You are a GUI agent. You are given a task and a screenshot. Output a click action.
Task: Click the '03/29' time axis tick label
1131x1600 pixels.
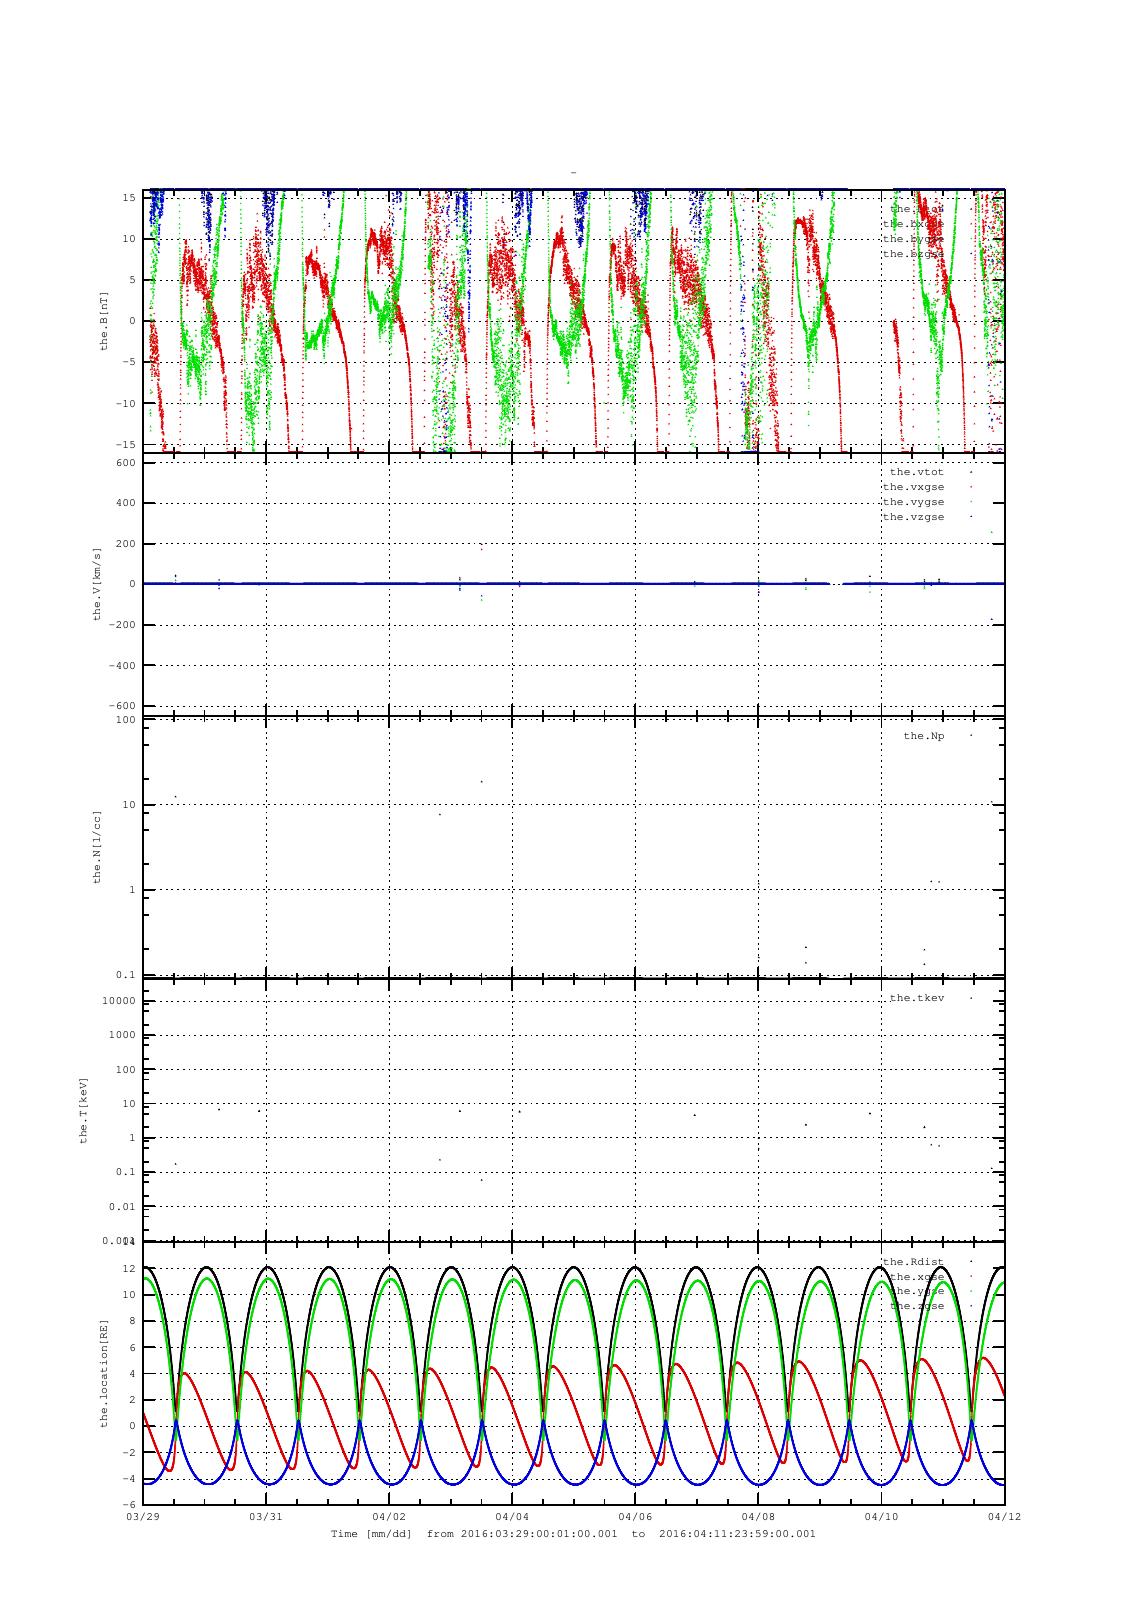tap(143, 1516)
